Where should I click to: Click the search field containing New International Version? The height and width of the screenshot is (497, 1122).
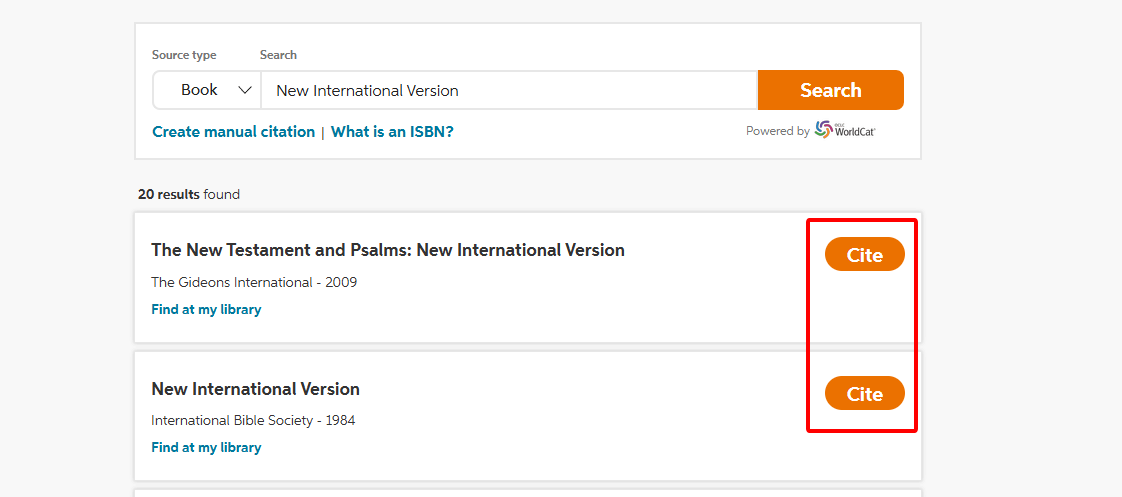tap(510, 90)
